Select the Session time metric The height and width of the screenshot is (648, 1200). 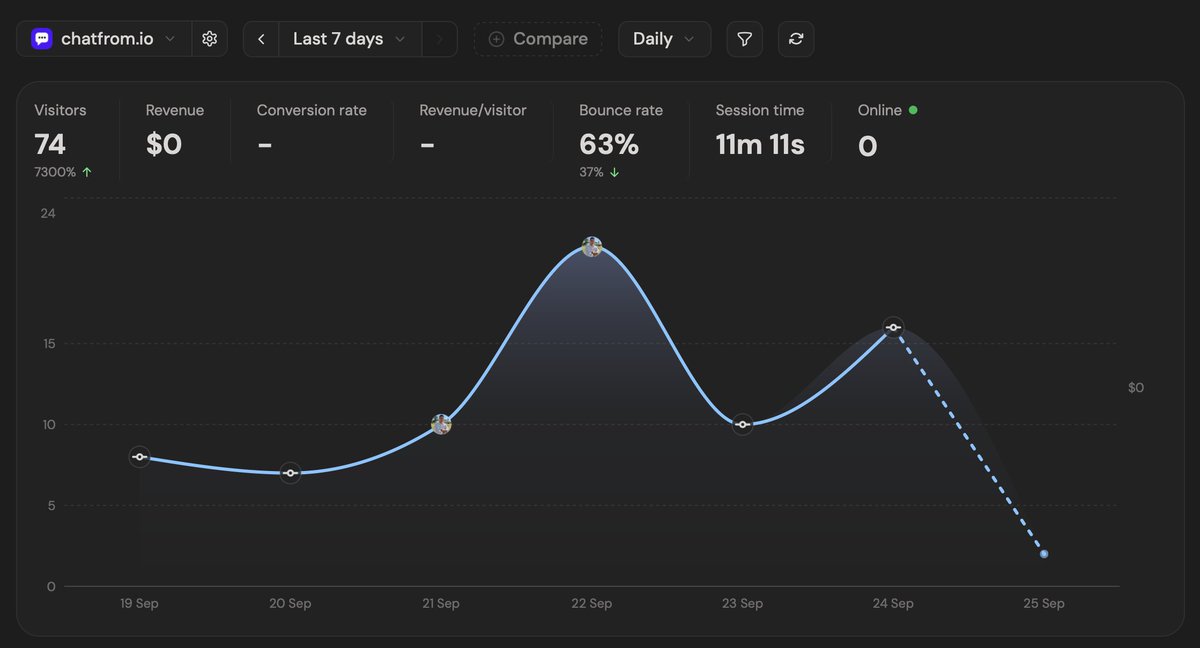click(x=760, y=130)
